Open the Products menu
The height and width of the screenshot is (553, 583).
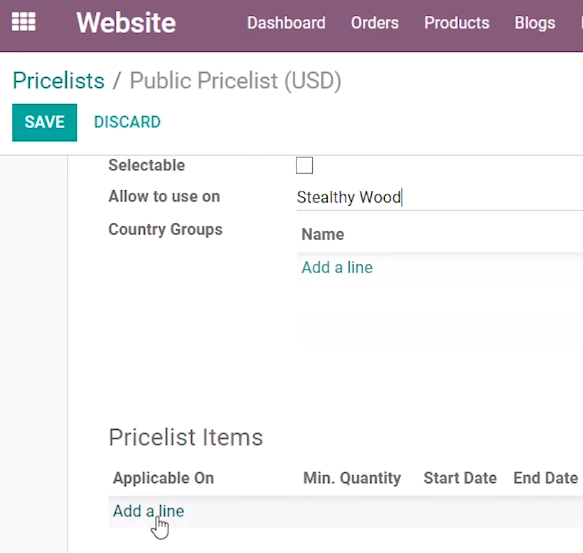coord(457,23)
